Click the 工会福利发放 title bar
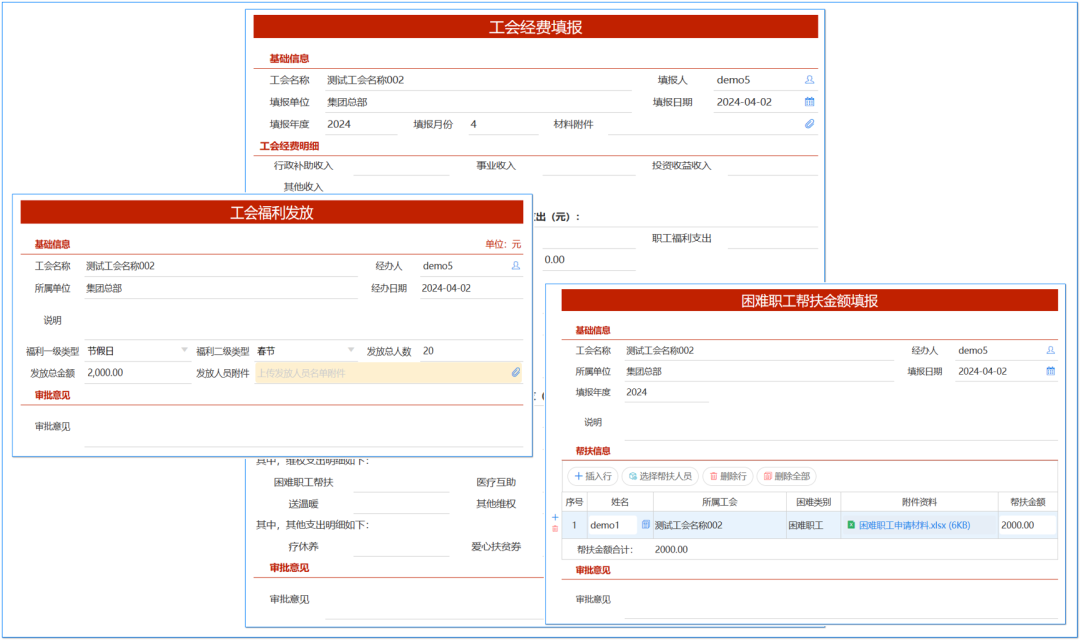The width and height of the screenshot is (1080, 640). click(271, 212)
